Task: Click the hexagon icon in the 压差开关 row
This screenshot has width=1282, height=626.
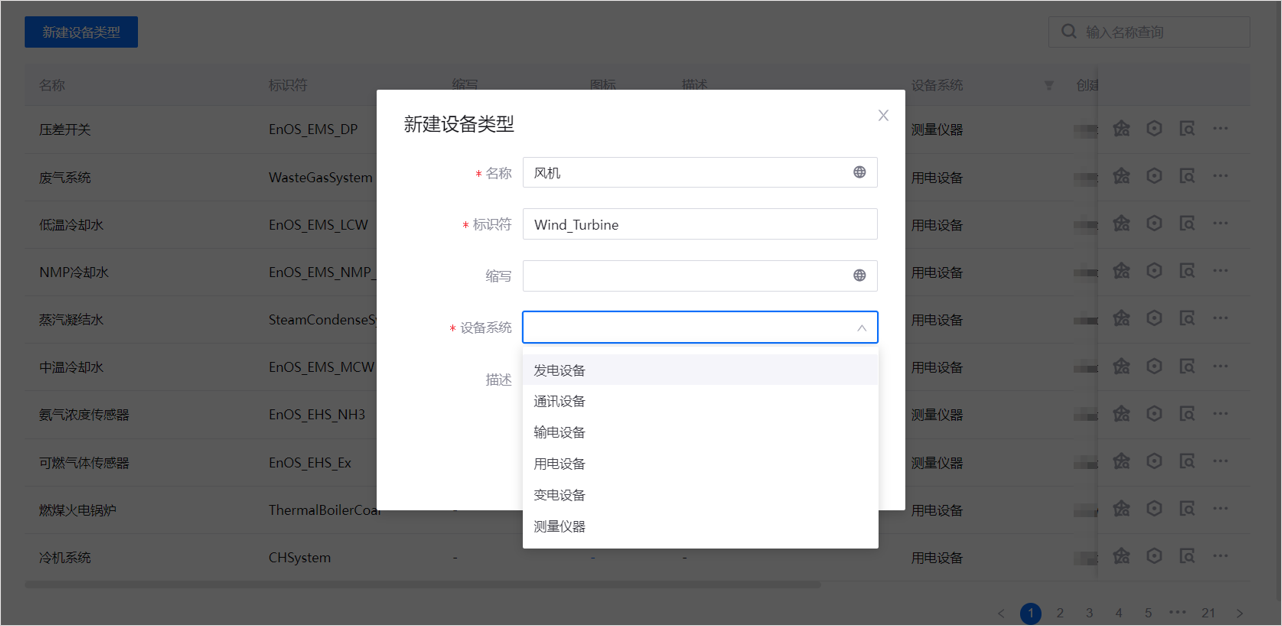Action: point(1154,129)
